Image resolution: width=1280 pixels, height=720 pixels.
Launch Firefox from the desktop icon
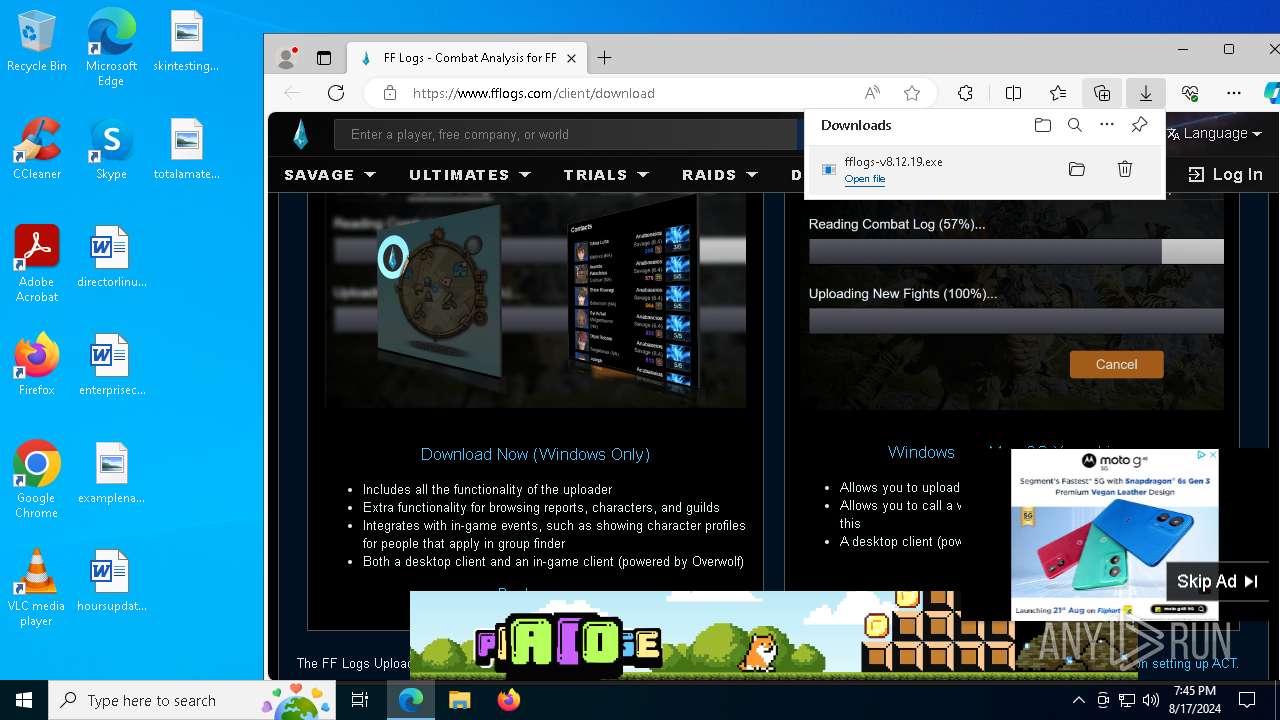37,365
